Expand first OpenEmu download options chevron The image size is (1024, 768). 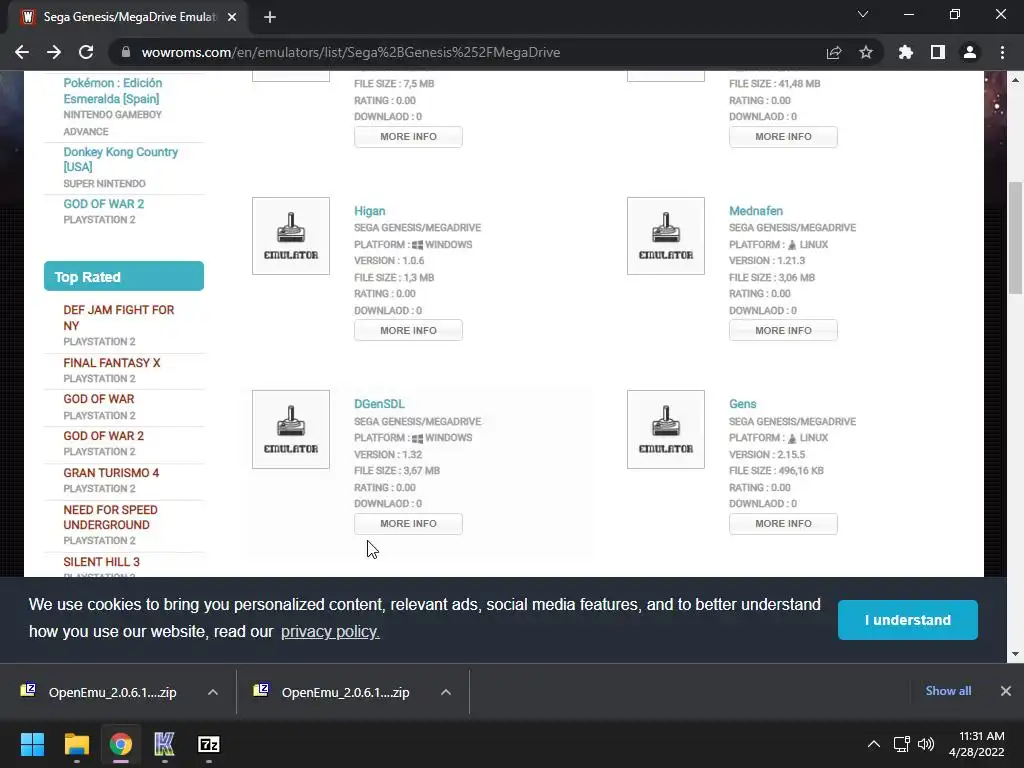click(x=213, y=692)
